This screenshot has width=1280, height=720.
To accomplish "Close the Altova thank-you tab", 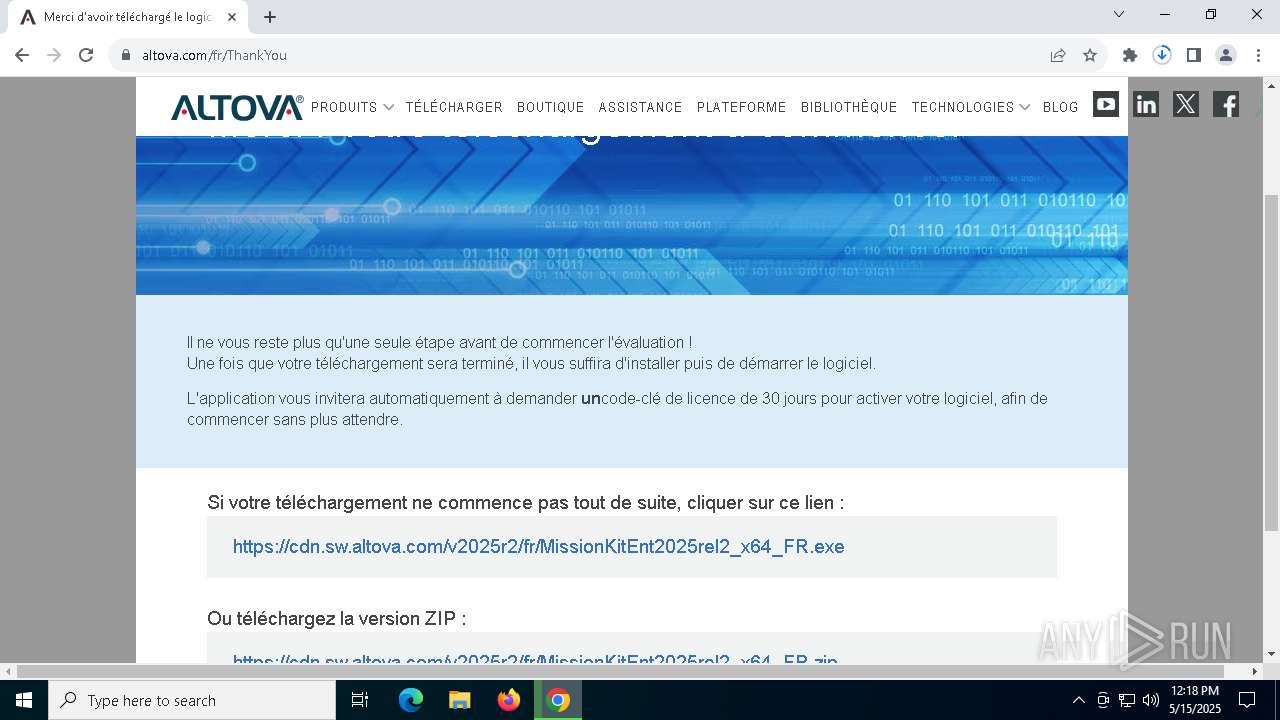I will click(x=232, y=17).
